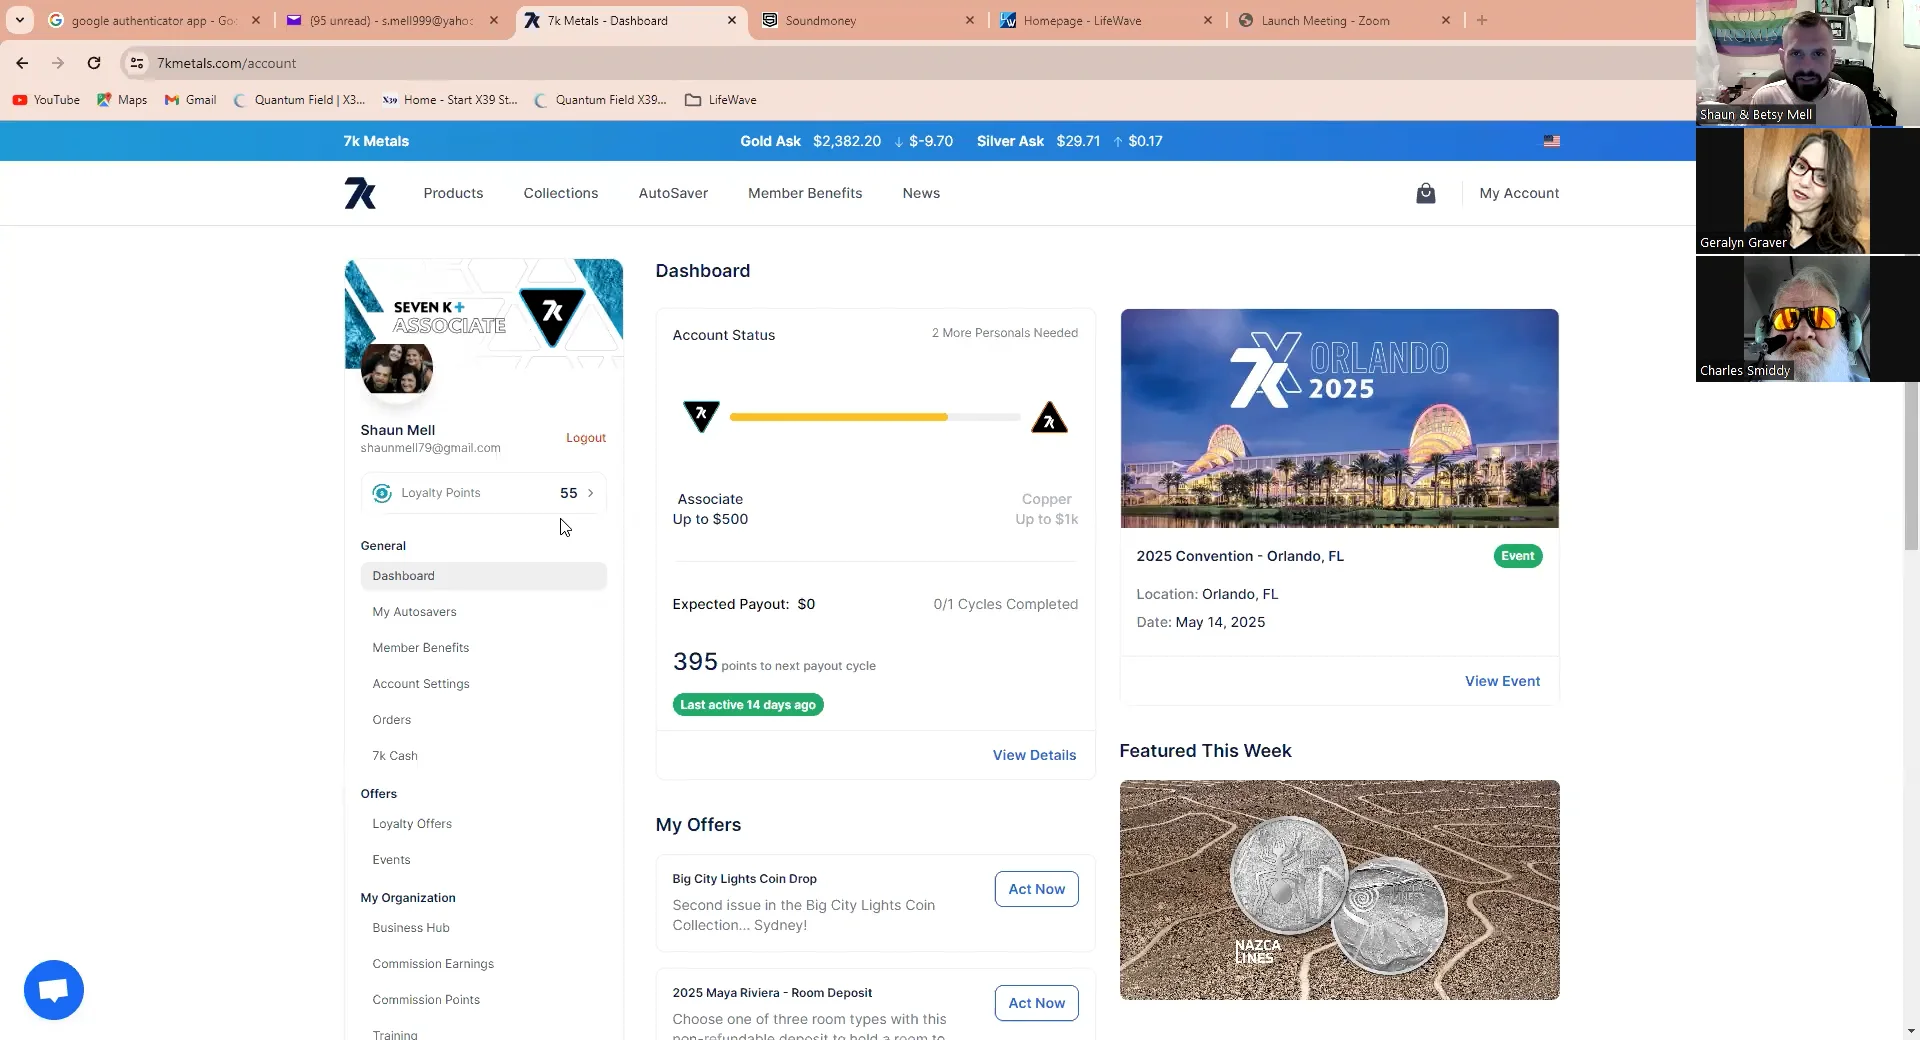The image size is (1920, 1040).
Task: Select Dashboard in the sidebar
Action: pyautogui.click(x=403, y=575)
